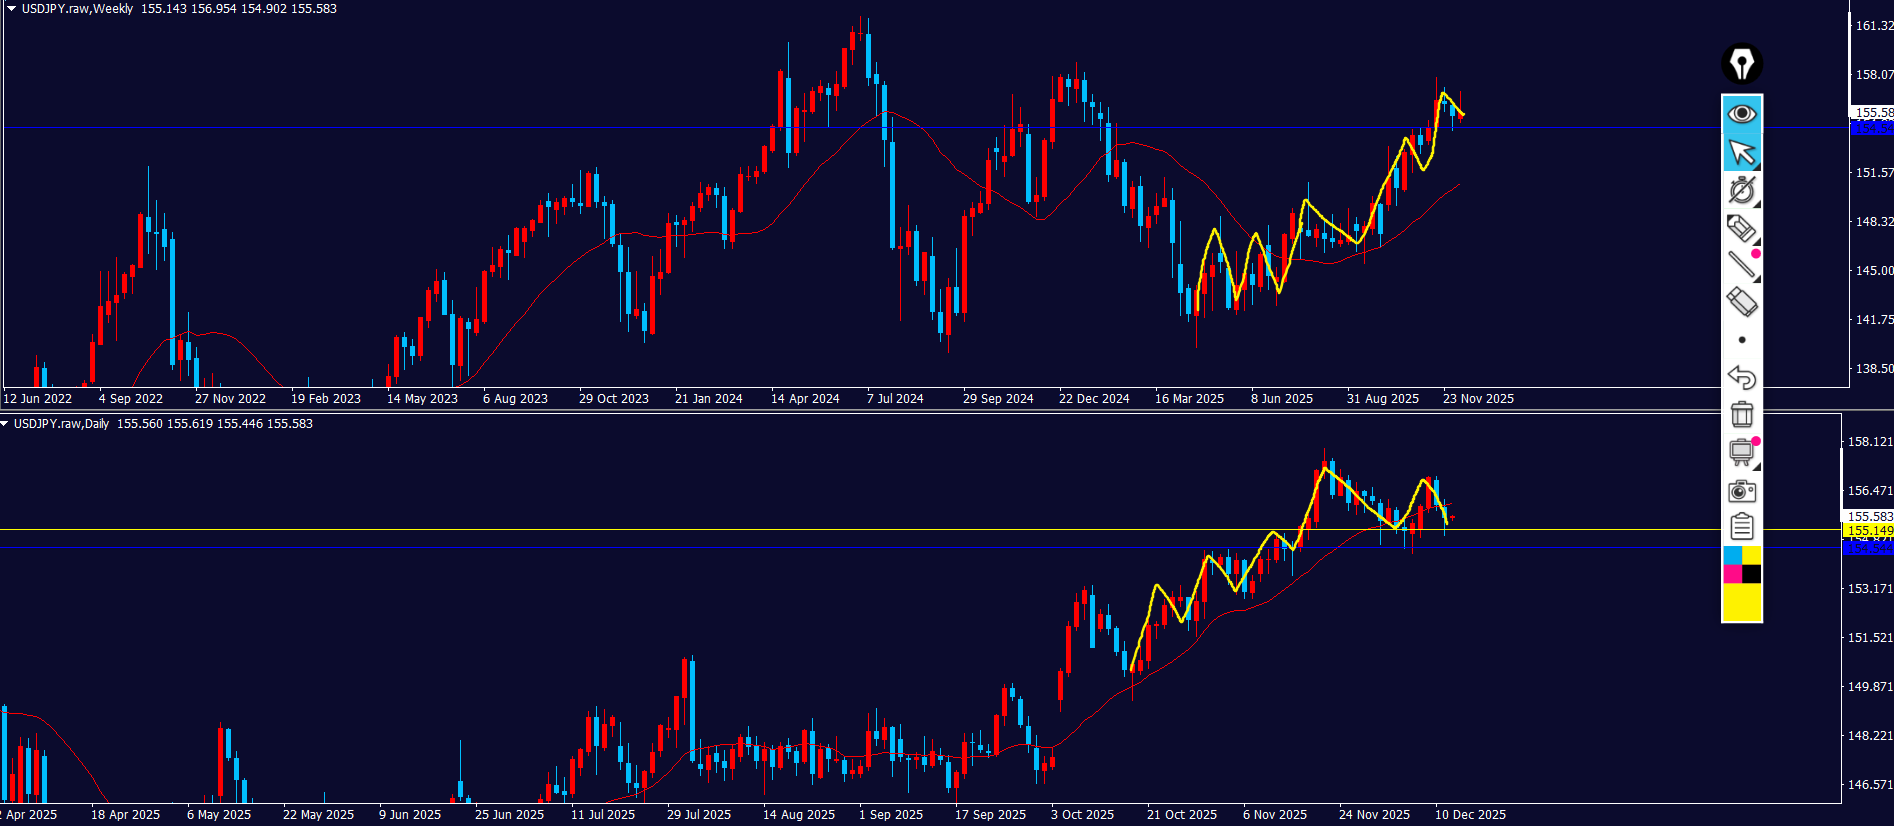Click the brush size dot
The height and width of the screenshot is (826, 1894).
1741,340
